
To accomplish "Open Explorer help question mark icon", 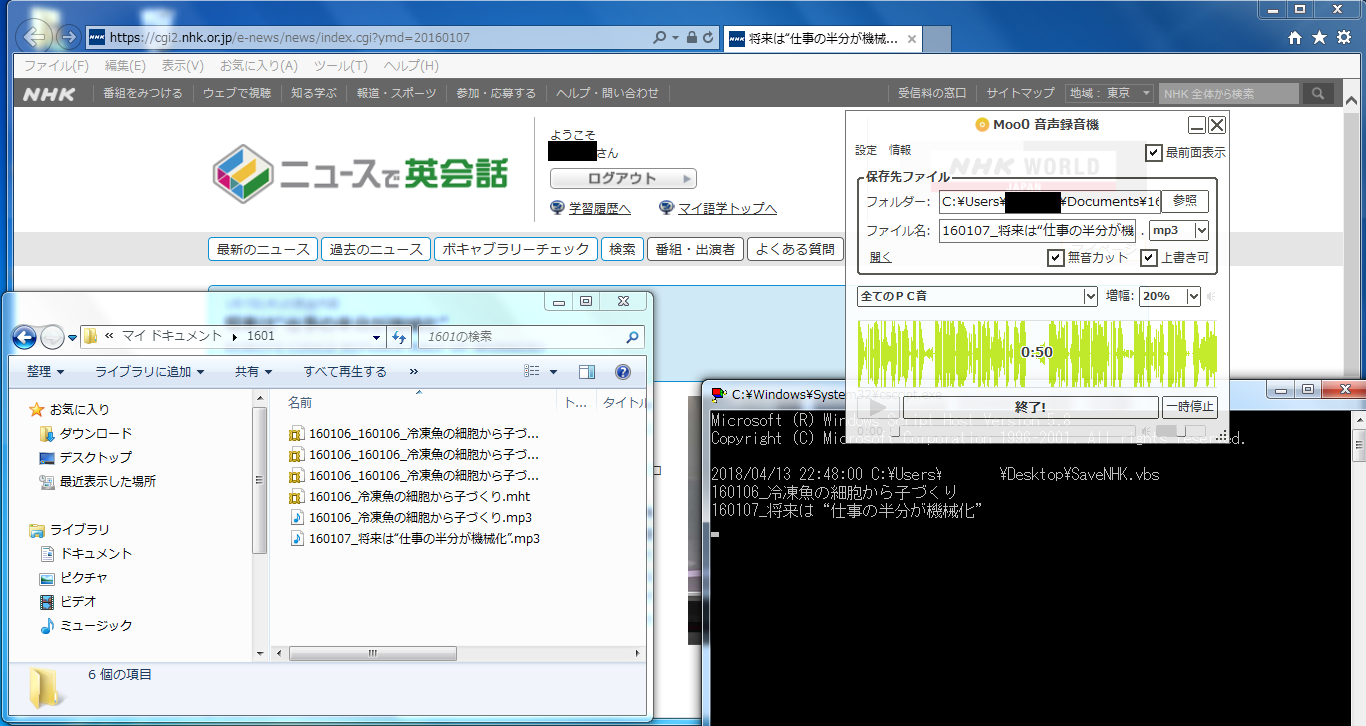I will pyautogui.click(x=623, y=371).
